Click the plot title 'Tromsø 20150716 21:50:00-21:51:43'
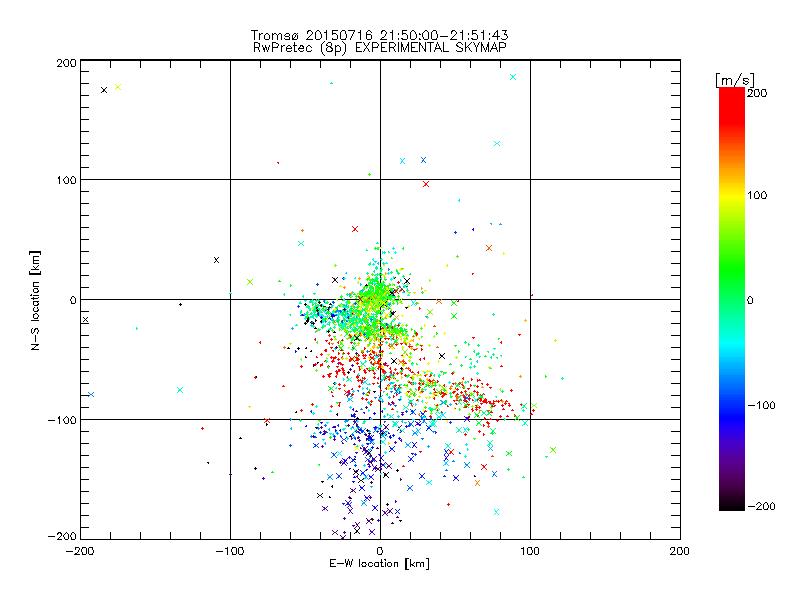The image size is (800, 600). 379,35
